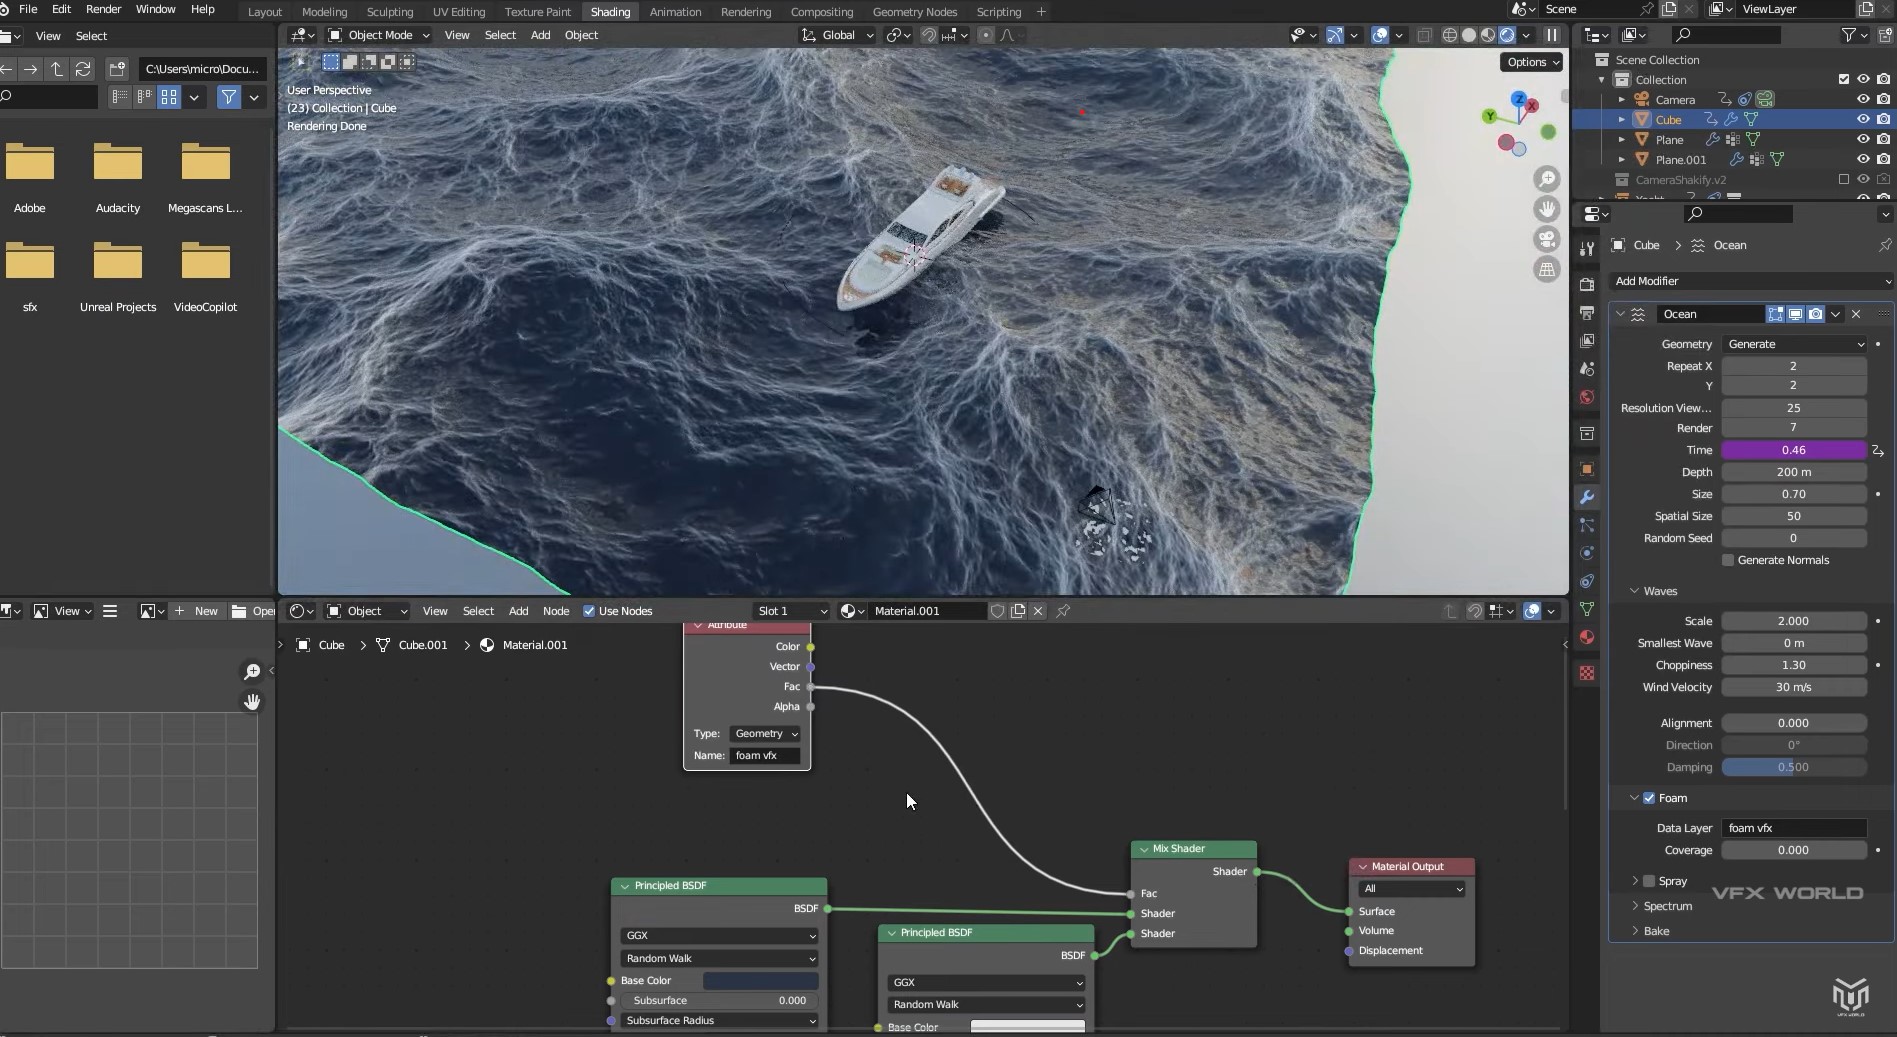
Task: Disable the Foam checkbox
Action: click(x=1649, y=798)
